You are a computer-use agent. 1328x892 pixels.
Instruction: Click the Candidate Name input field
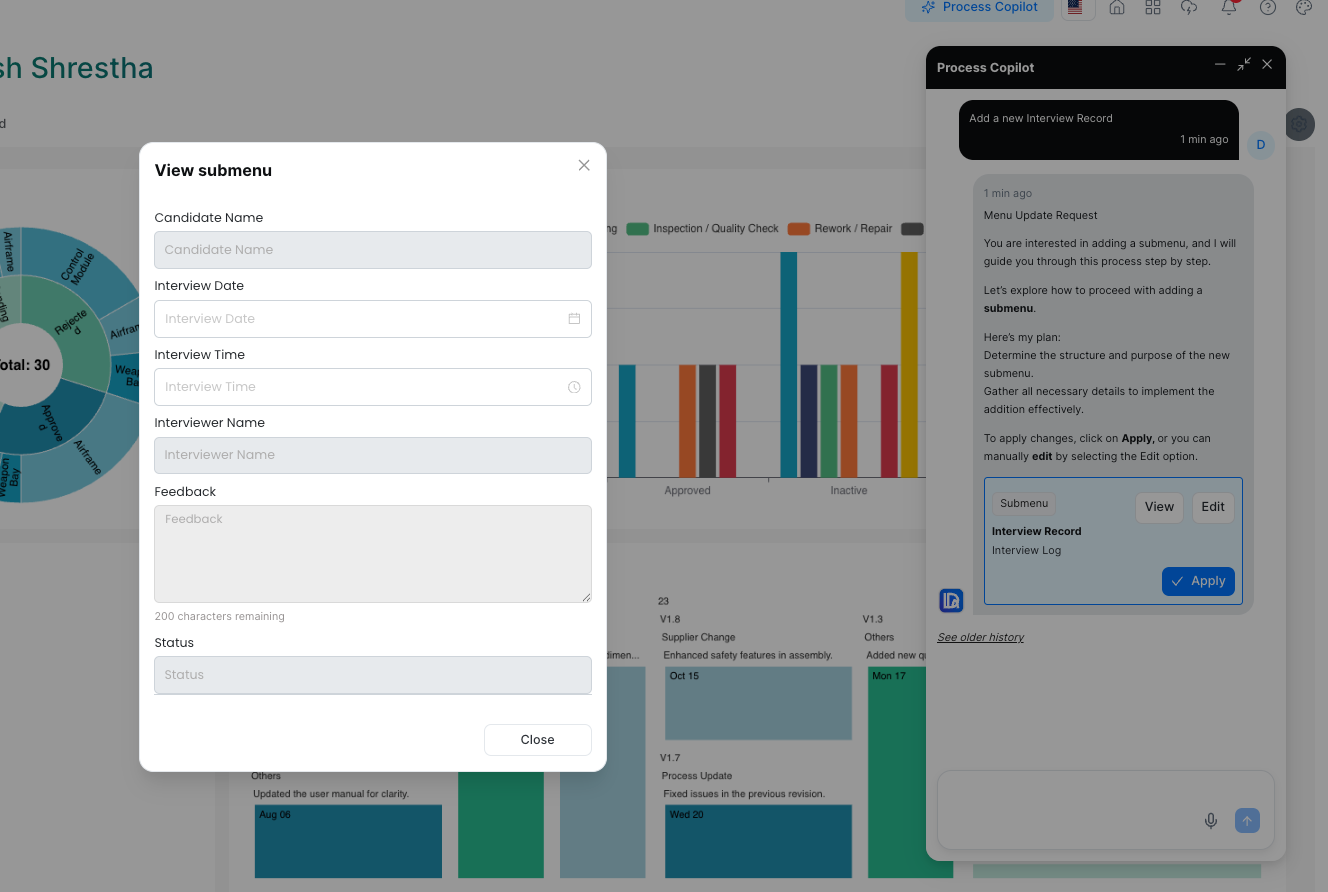[372, 250]
